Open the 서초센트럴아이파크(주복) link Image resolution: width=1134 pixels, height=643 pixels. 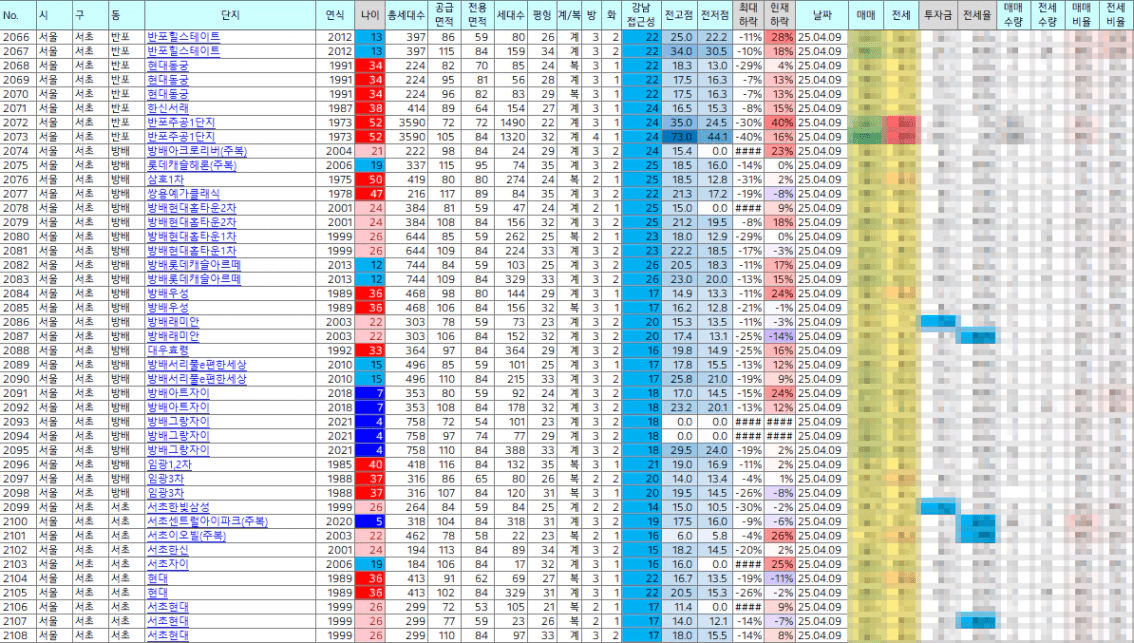(x=207, y=521)
